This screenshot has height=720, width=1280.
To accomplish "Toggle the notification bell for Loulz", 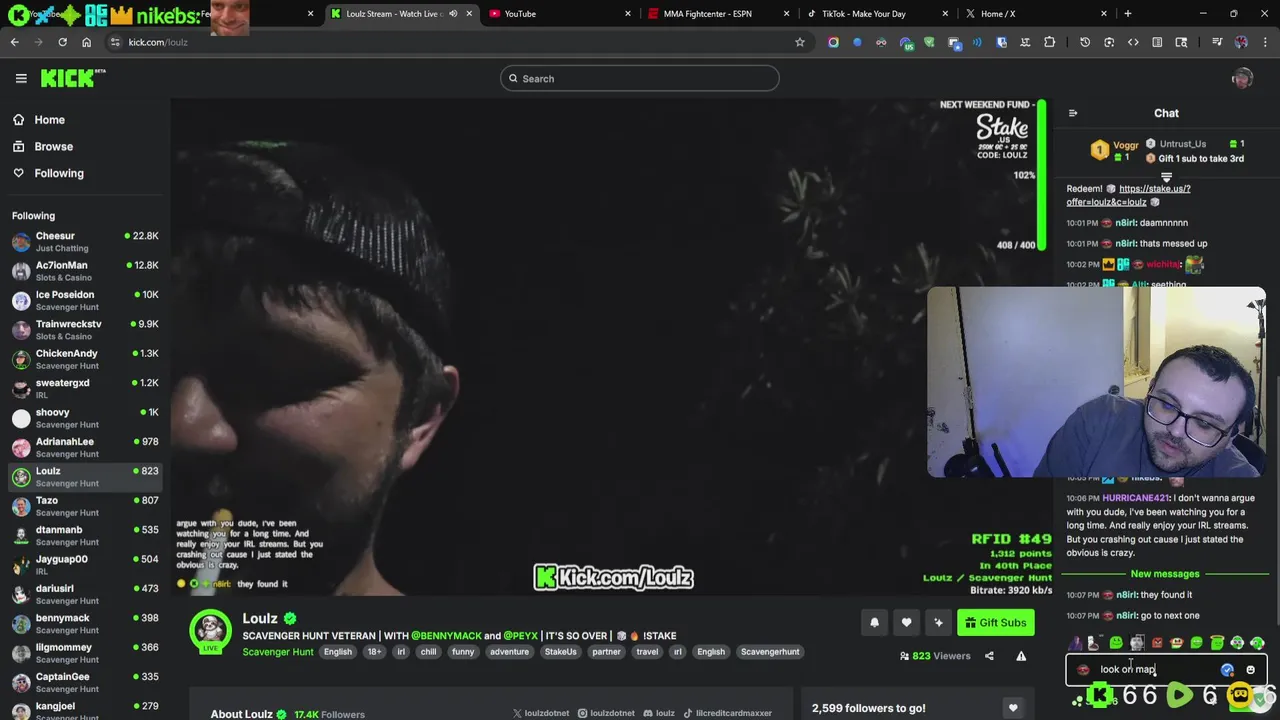I will 874,623.
